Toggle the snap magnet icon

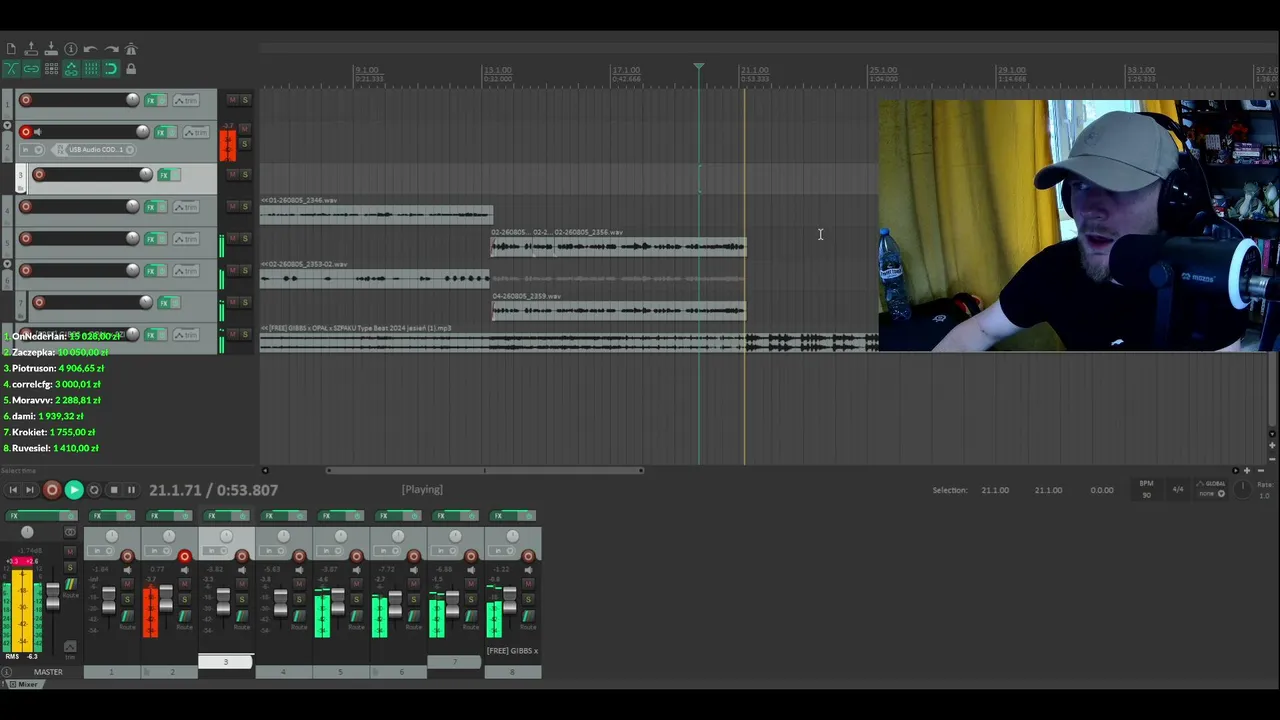[x=111, y=69]
